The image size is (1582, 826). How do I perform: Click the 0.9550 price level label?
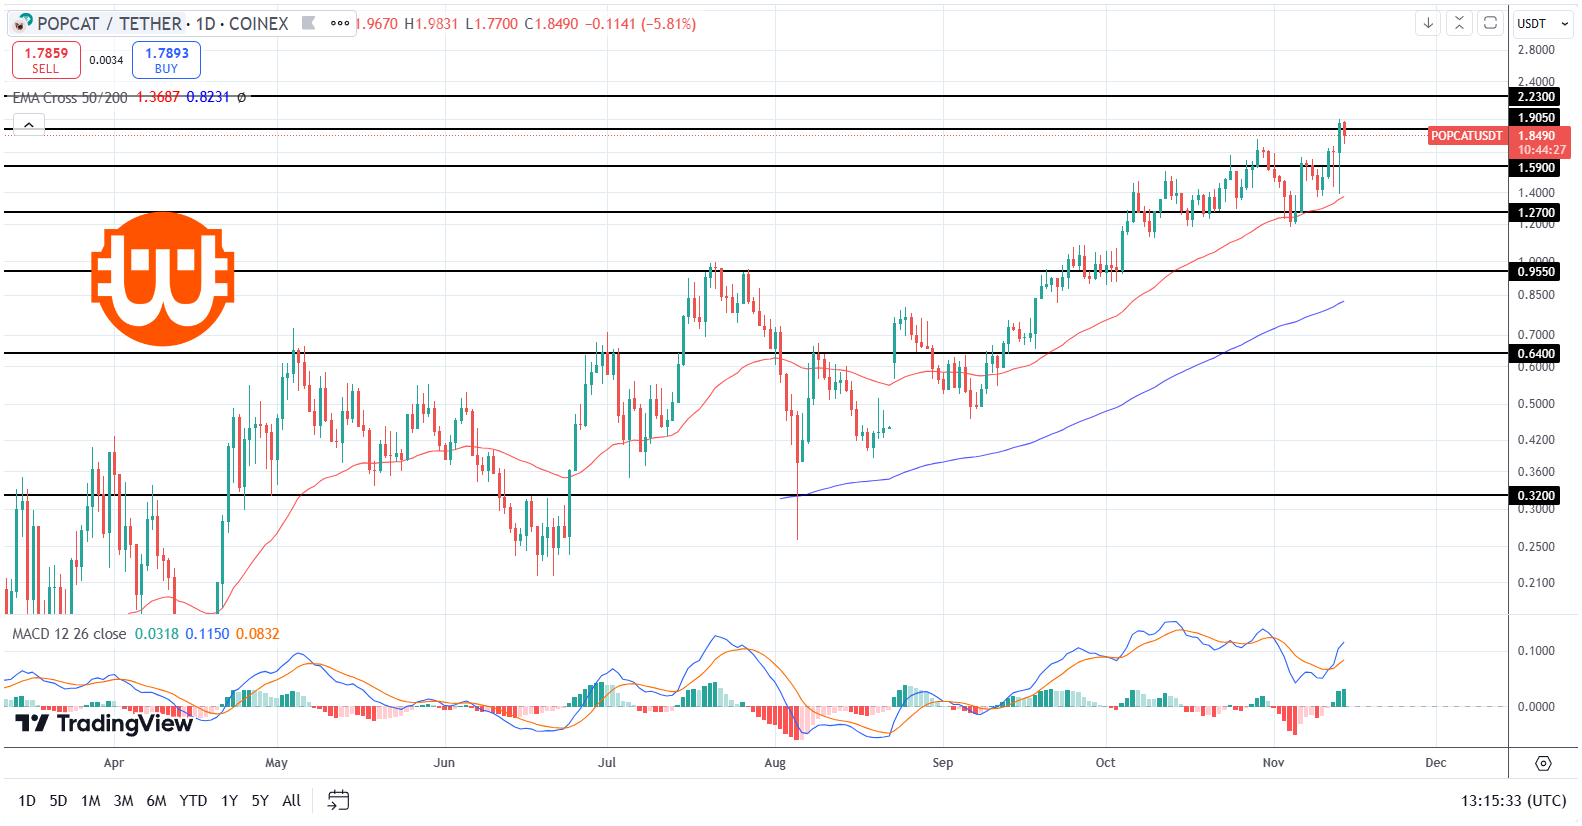(x=1536, y=272)
